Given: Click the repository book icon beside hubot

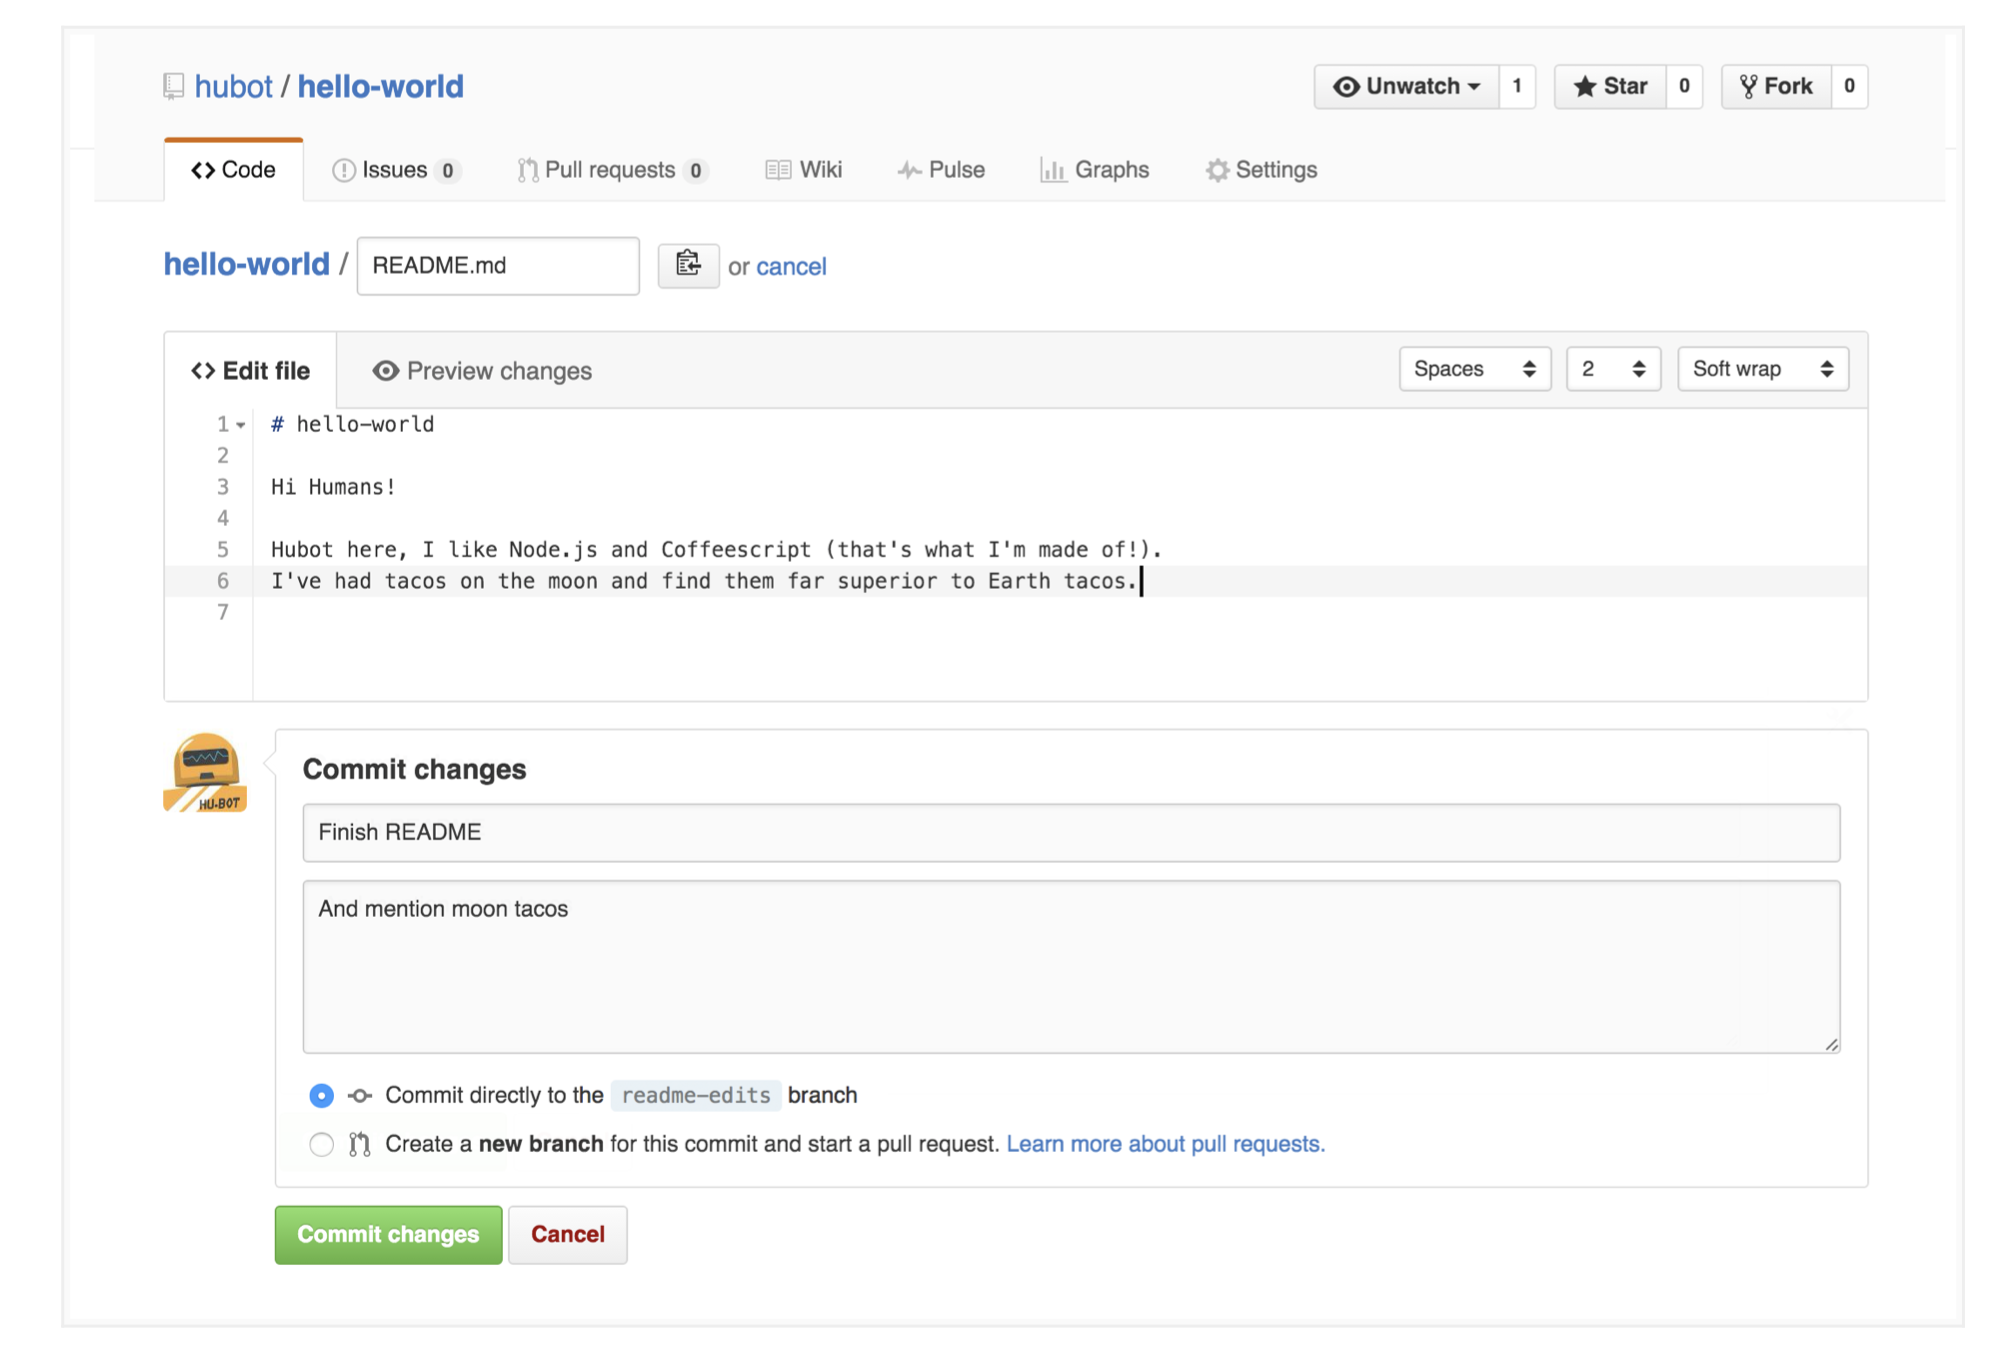Looking at the screenshot, I should coord(174,87).
